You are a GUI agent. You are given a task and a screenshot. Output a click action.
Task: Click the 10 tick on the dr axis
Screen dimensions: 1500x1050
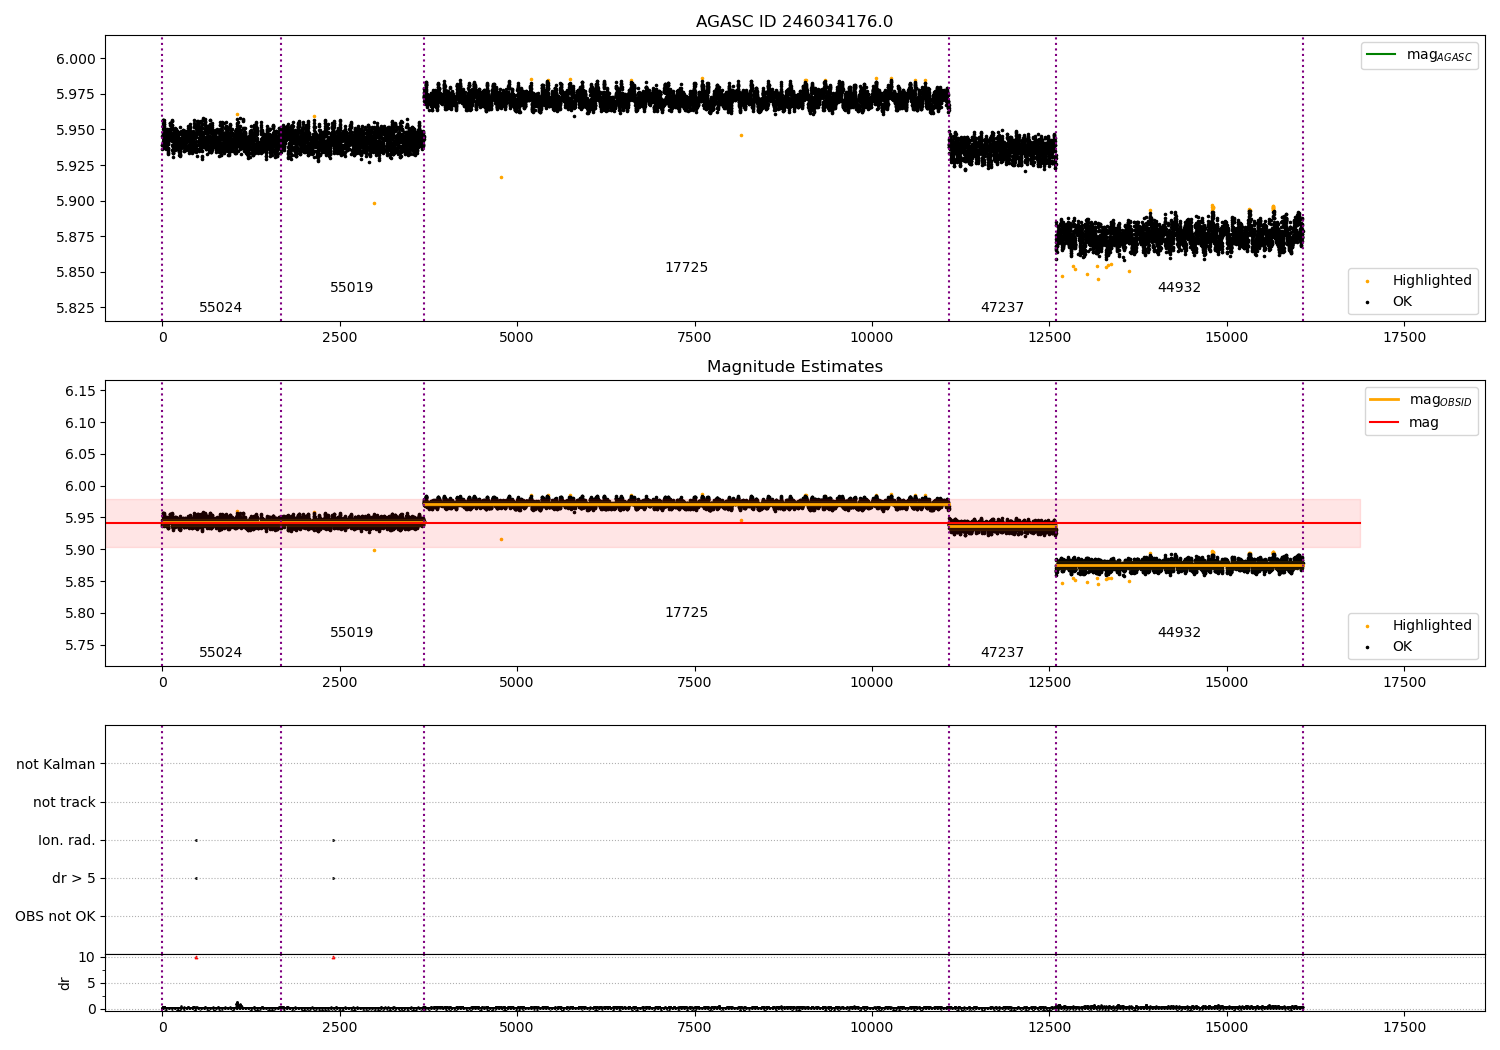(87, 958)
